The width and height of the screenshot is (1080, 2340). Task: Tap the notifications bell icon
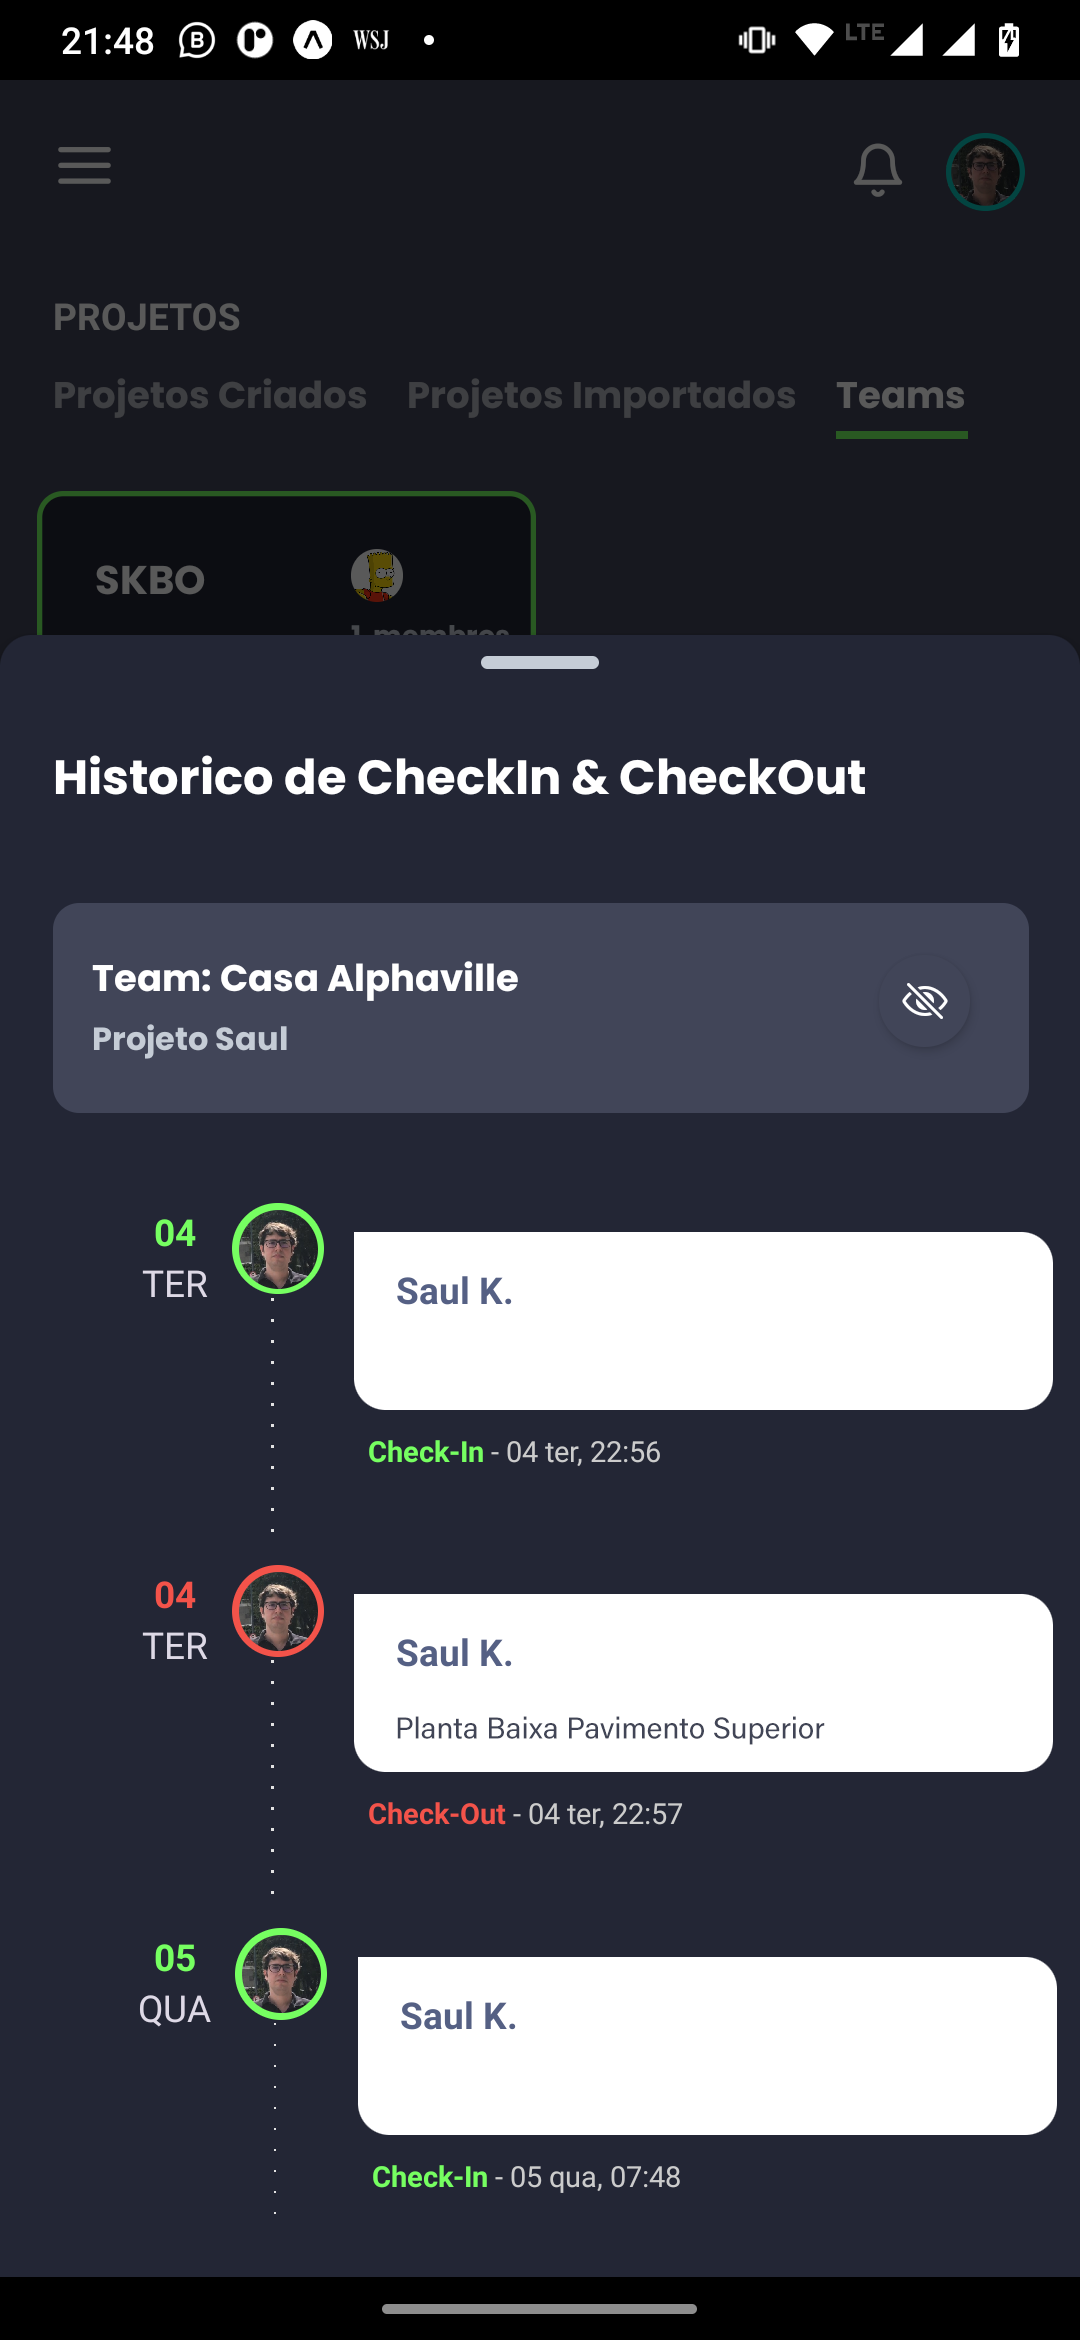pos(877,170)
